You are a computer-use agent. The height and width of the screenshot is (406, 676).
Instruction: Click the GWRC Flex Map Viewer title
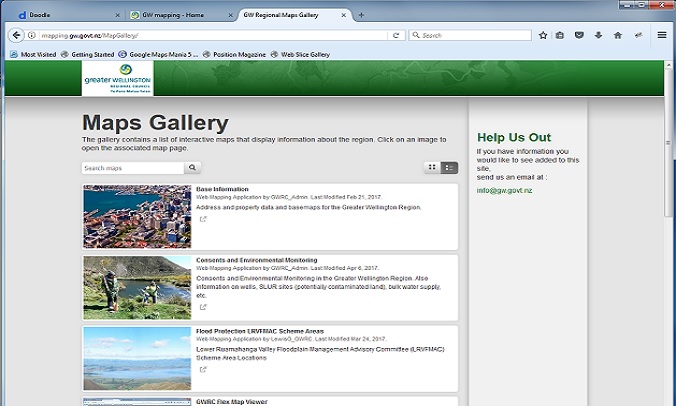232,402
